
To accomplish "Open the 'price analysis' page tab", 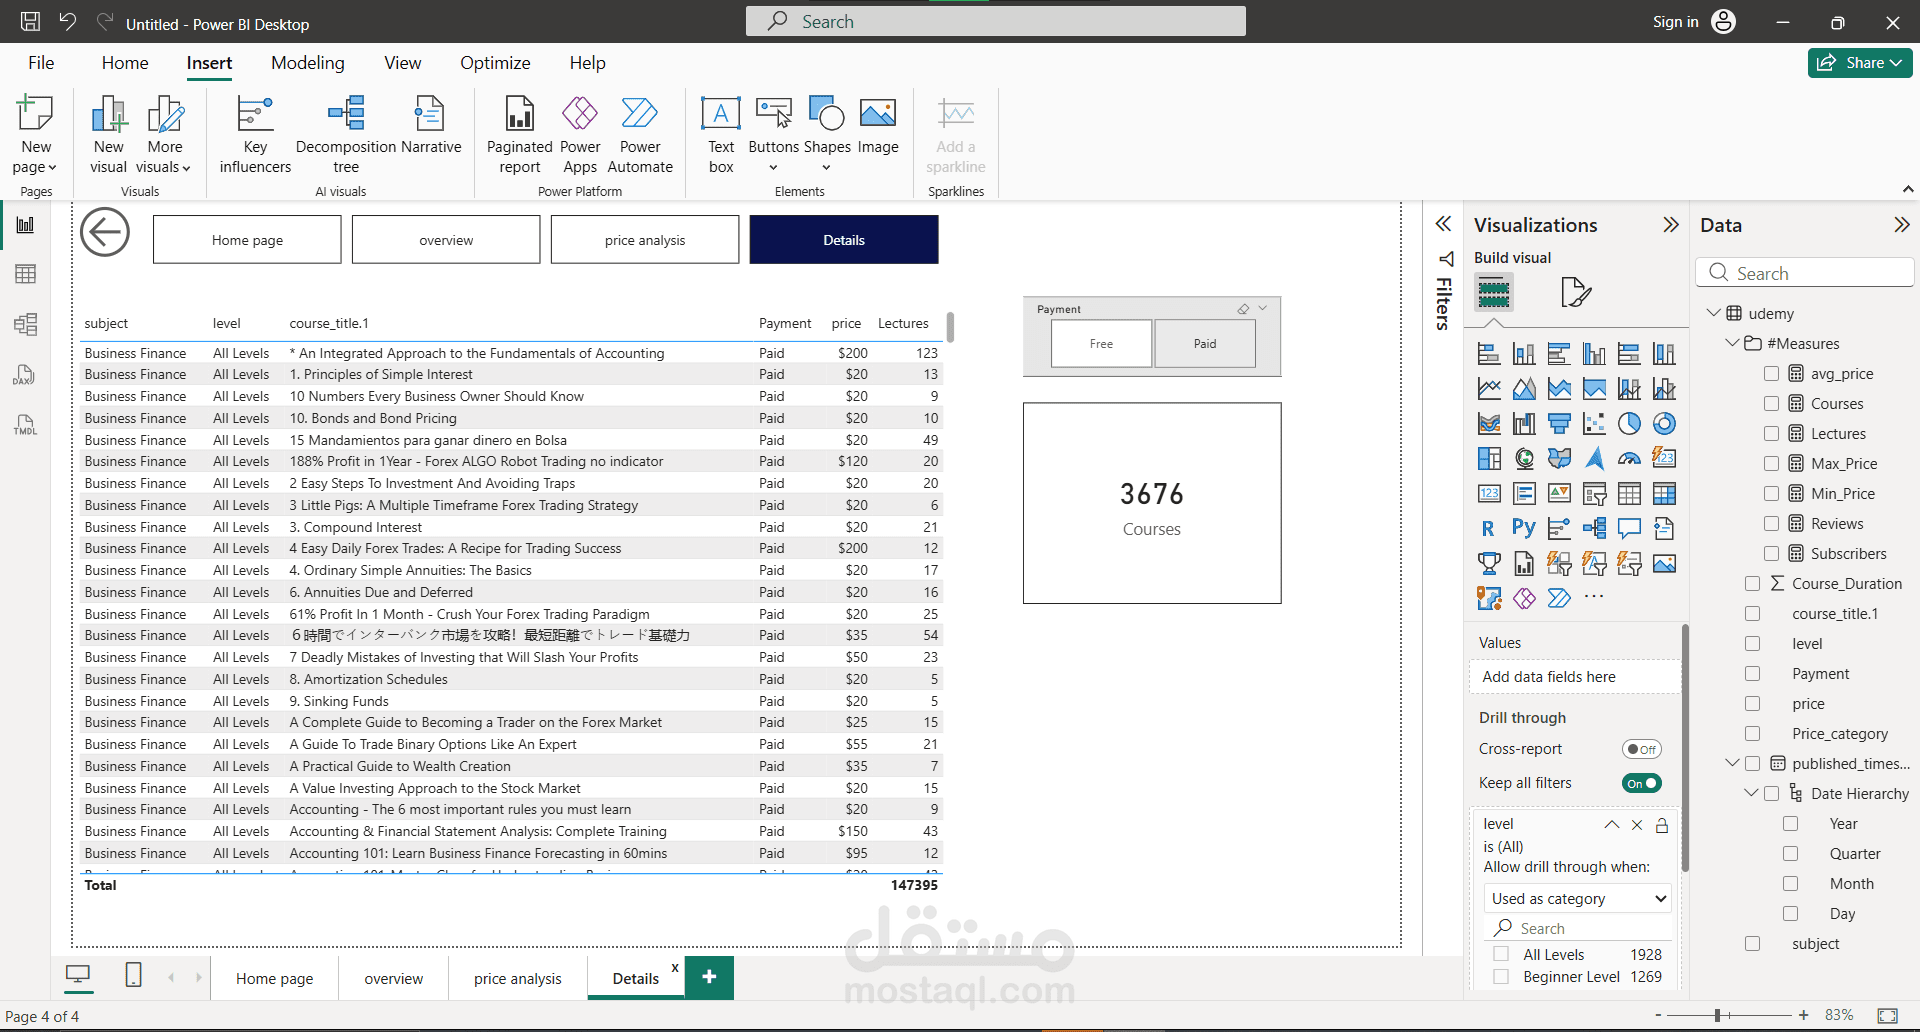I will tap(517, 977).
